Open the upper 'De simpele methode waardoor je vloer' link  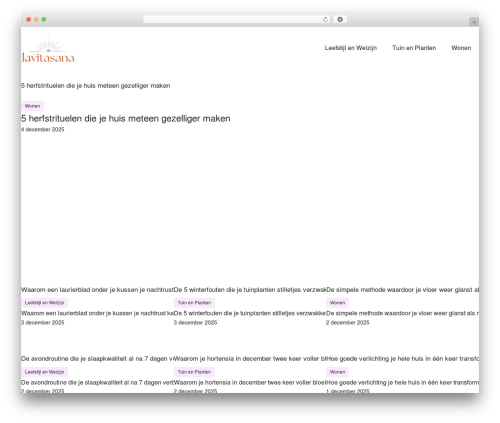tap(402, 290)
